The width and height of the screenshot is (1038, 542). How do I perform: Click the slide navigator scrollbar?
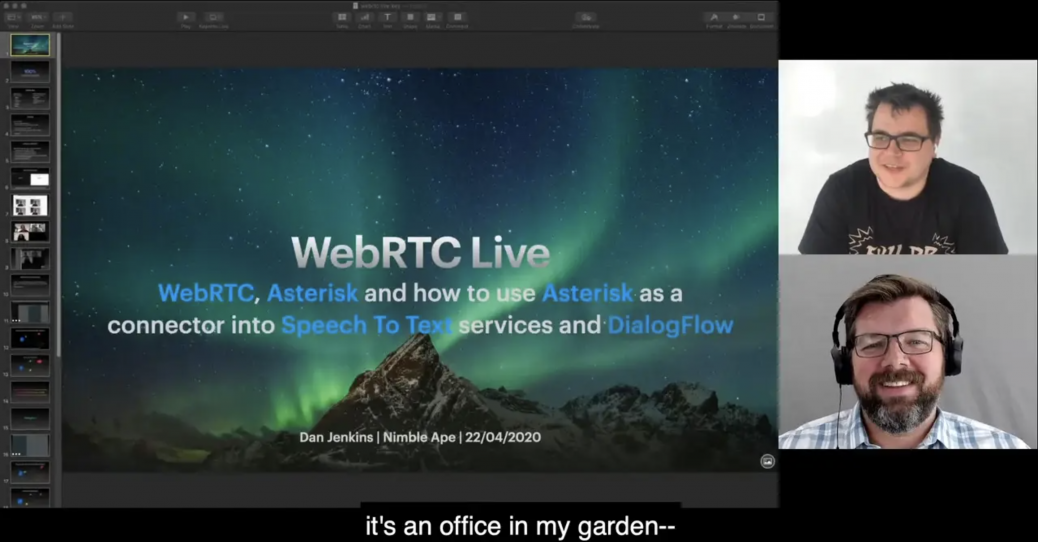pos(57,200)
